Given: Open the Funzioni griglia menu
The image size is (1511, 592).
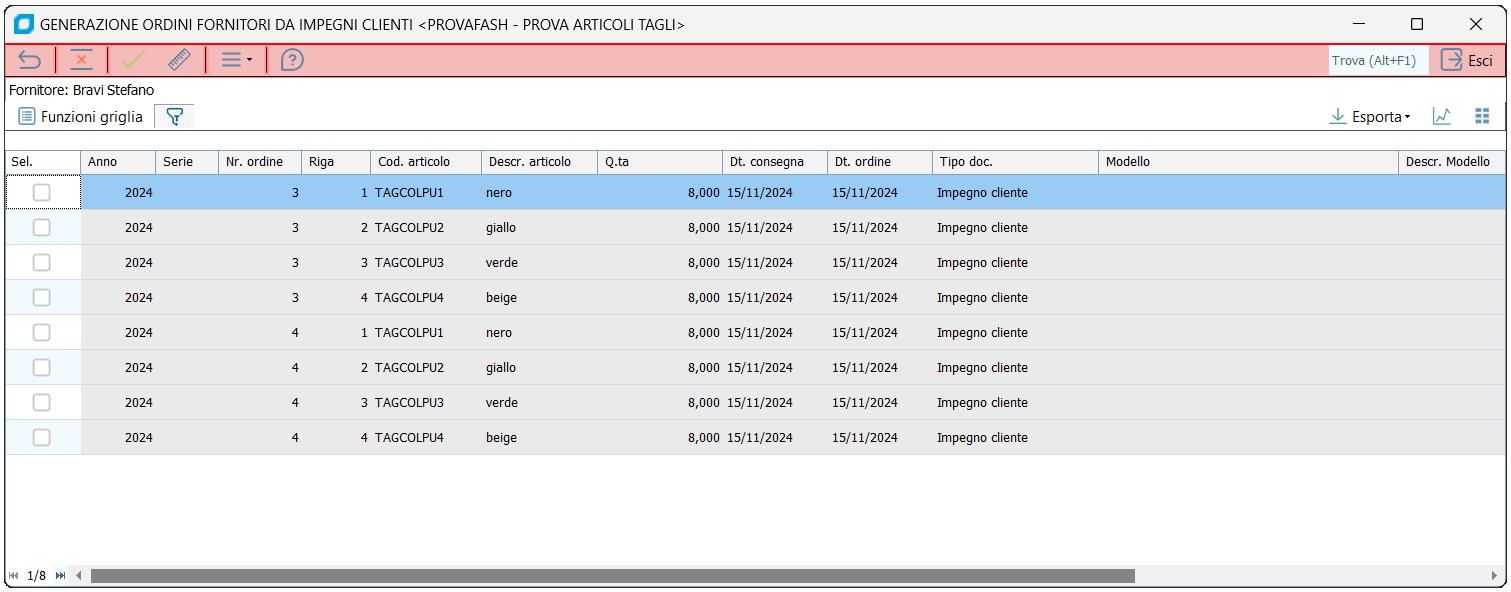Looking at the screenshot, I should (81, 117).
